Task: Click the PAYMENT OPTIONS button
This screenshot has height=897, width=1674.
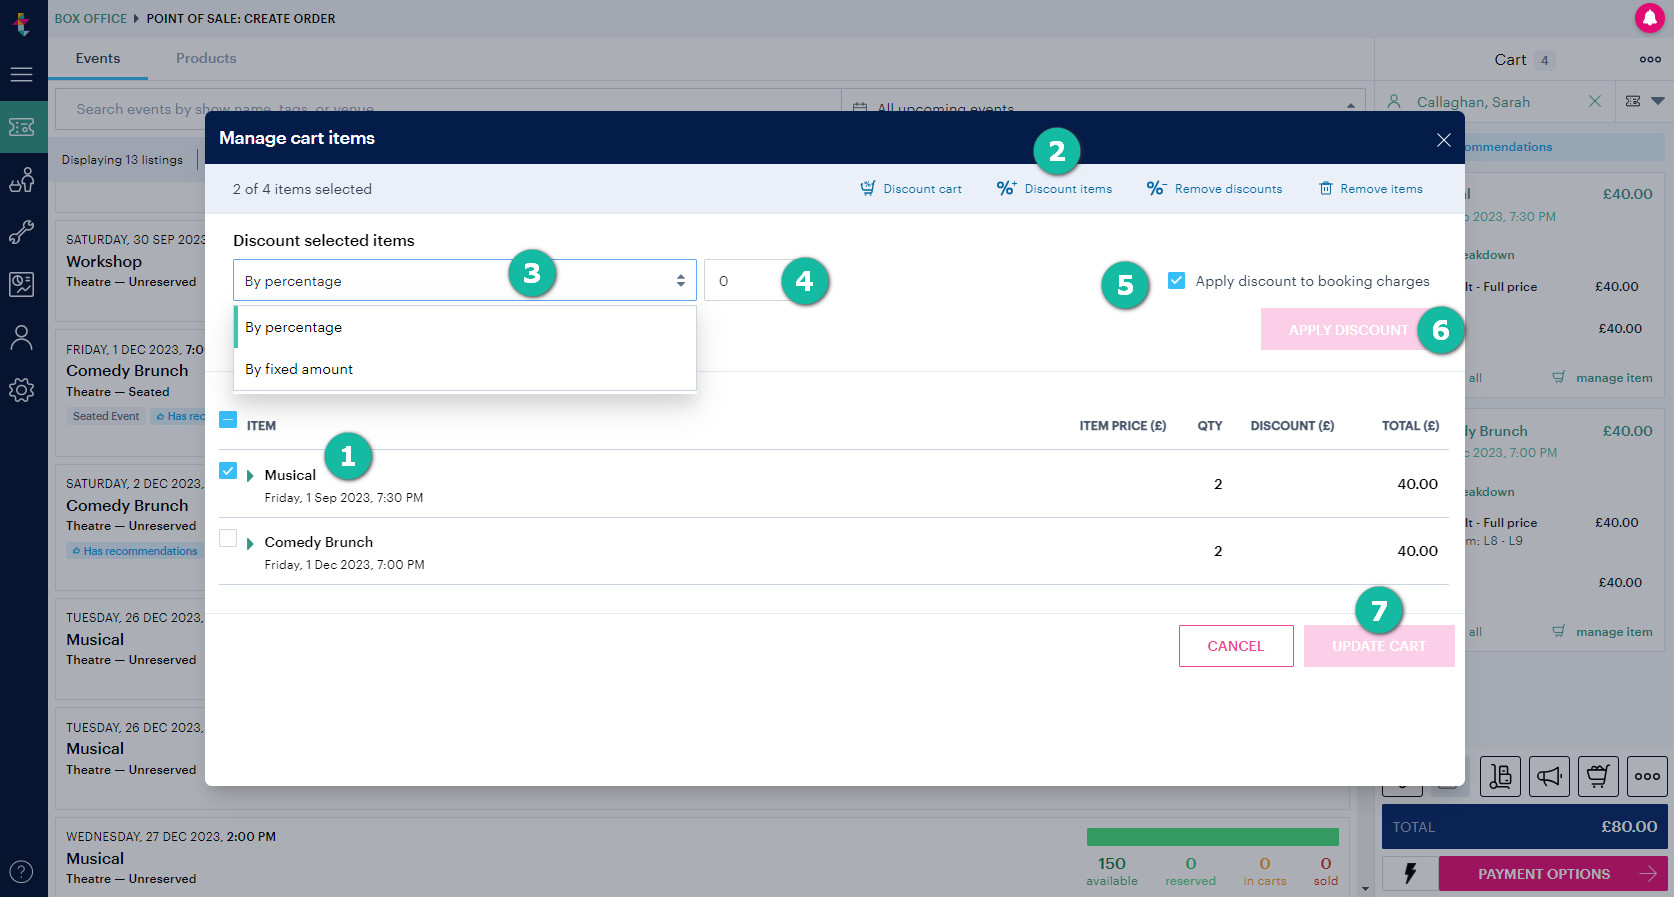Action: click(x=1553, y=873)
